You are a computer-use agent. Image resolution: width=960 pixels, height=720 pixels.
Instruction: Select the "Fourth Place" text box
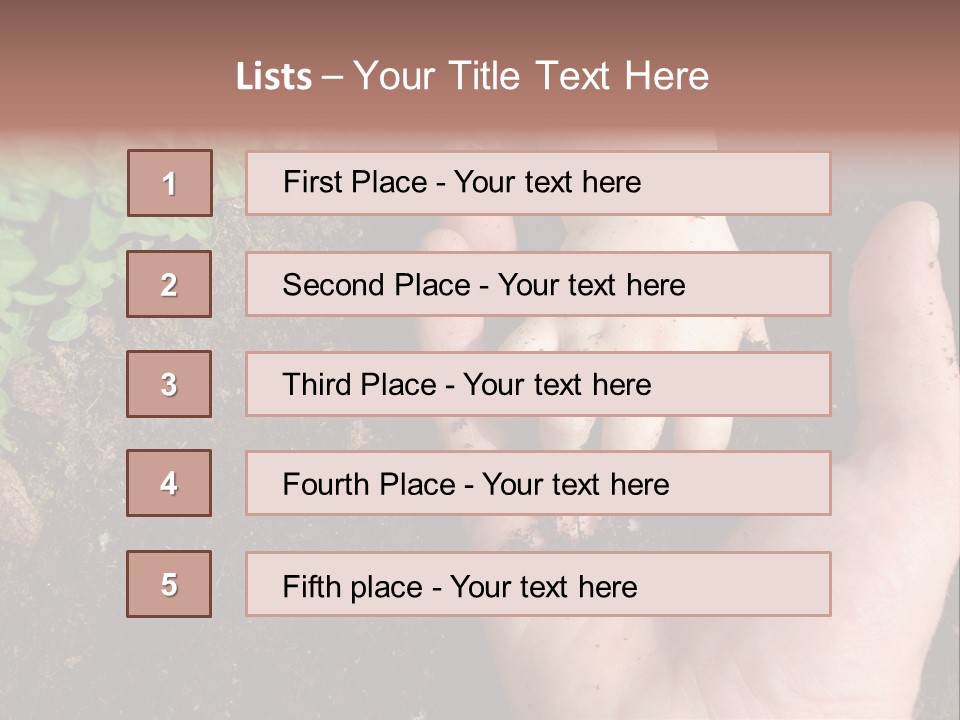538,484
